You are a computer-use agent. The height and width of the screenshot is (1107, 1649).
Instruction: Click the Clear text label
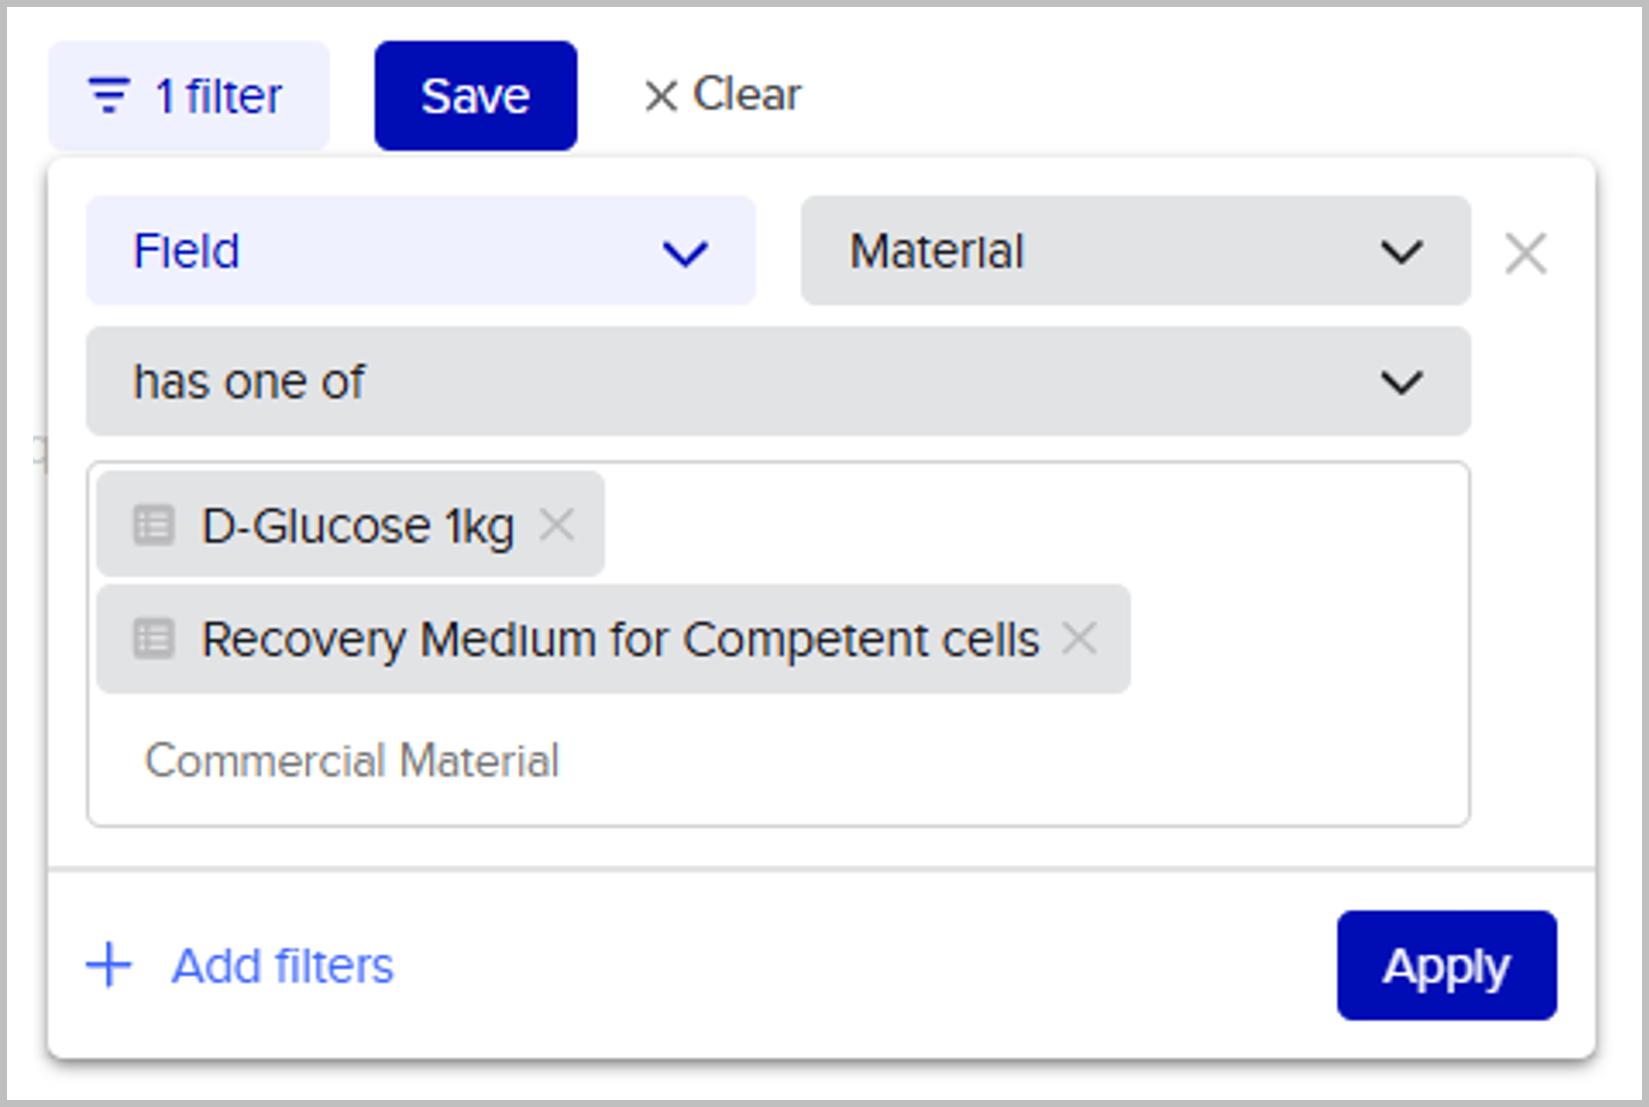[x=747, y=95]
